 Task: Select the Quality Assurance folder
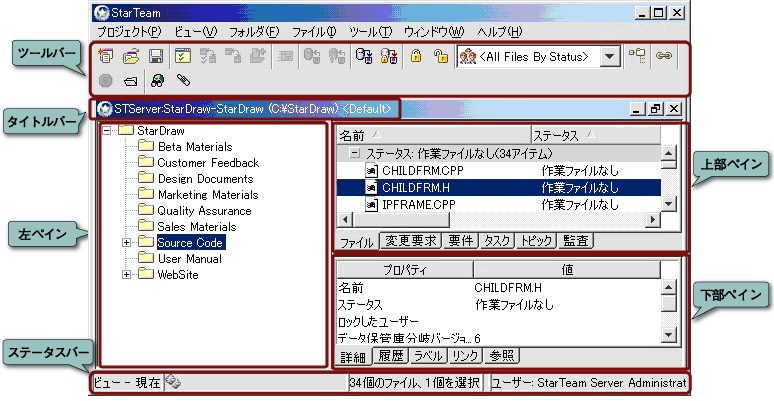pyautogui.click(x=204, y=211)
